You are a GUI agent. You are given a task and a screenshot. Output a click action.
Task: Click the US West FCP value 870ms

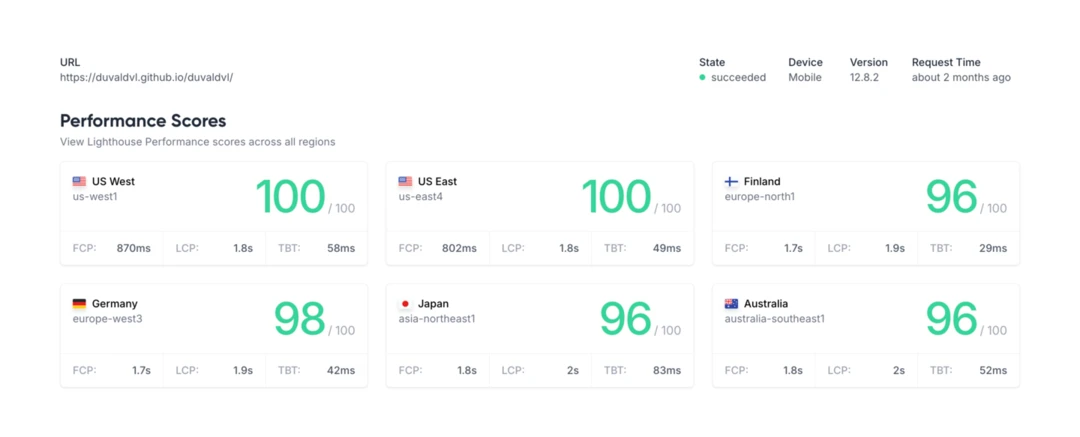pos(133,248)
